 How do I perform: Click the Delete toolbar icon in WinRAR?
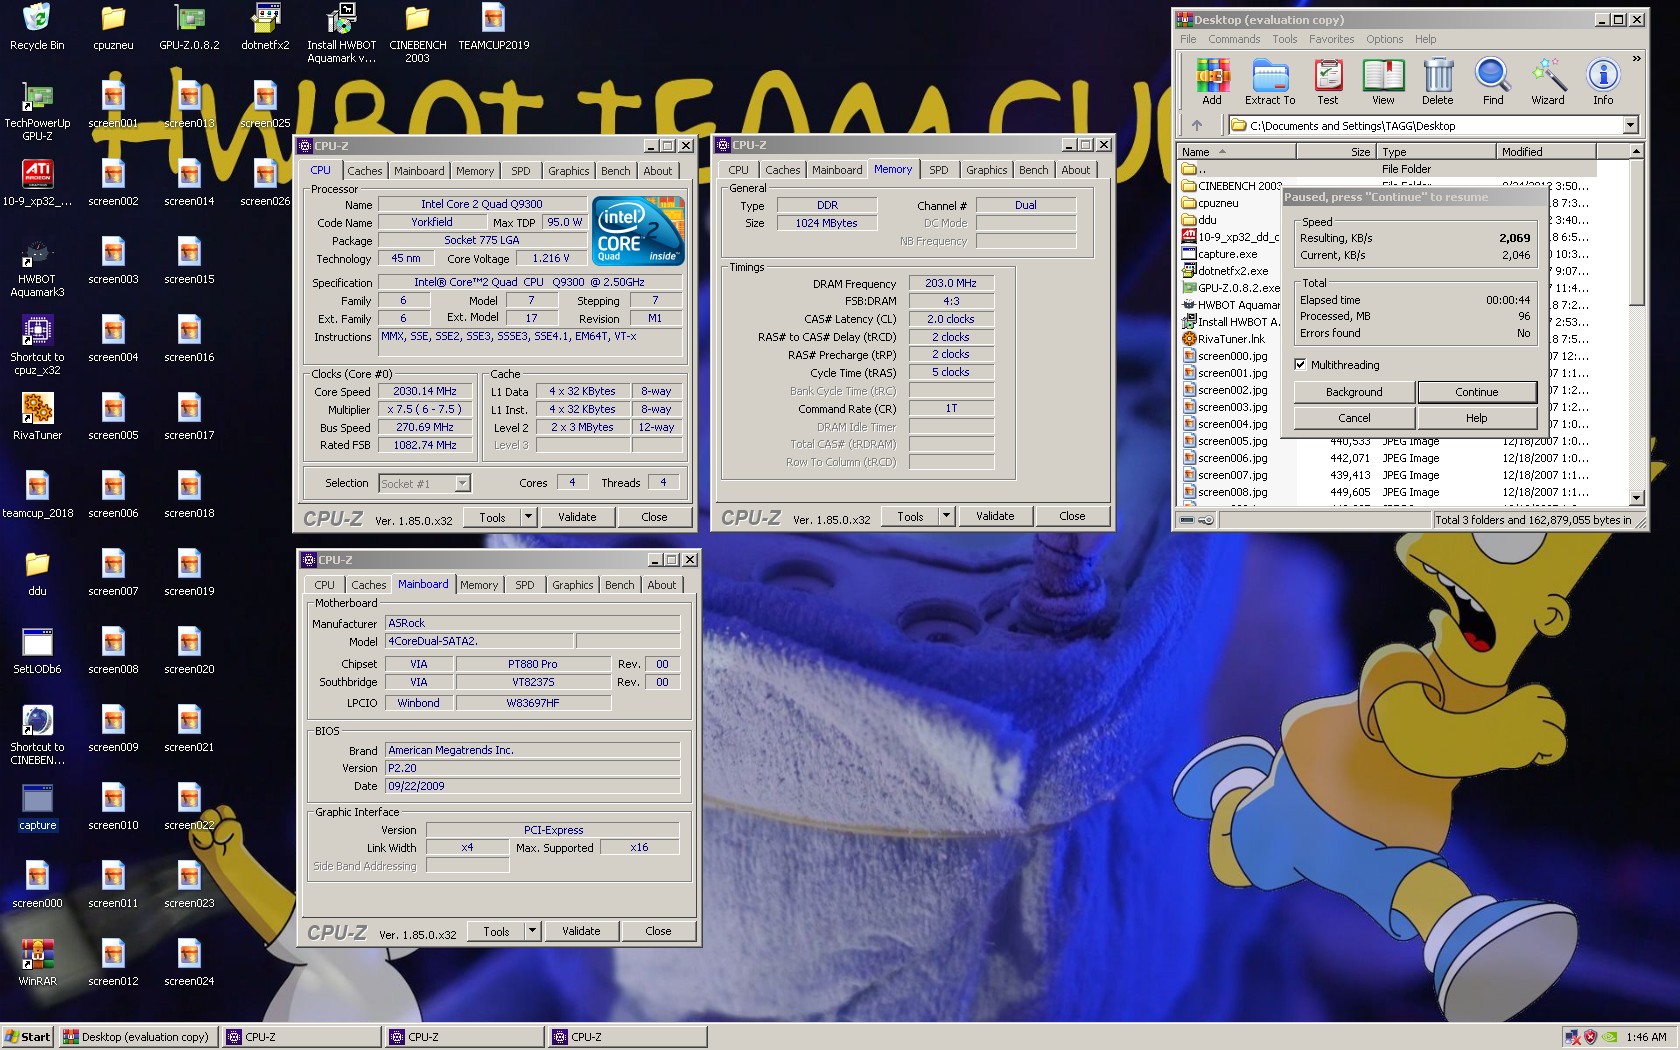[x=1438, y=81]
